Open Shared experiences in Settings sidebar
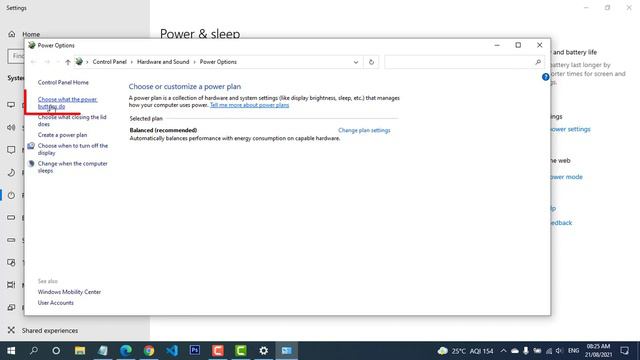 click(49, 330)
